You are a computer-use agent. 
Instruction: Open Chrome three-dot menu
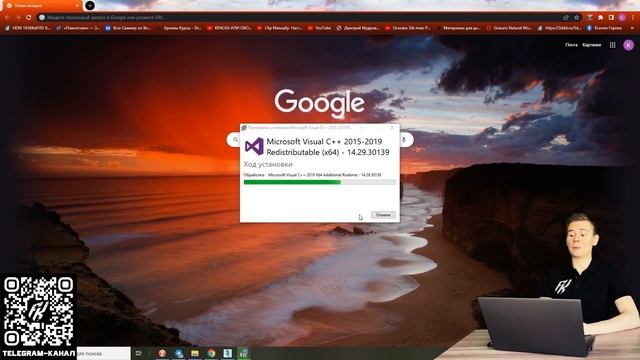(x=633, y=18)
